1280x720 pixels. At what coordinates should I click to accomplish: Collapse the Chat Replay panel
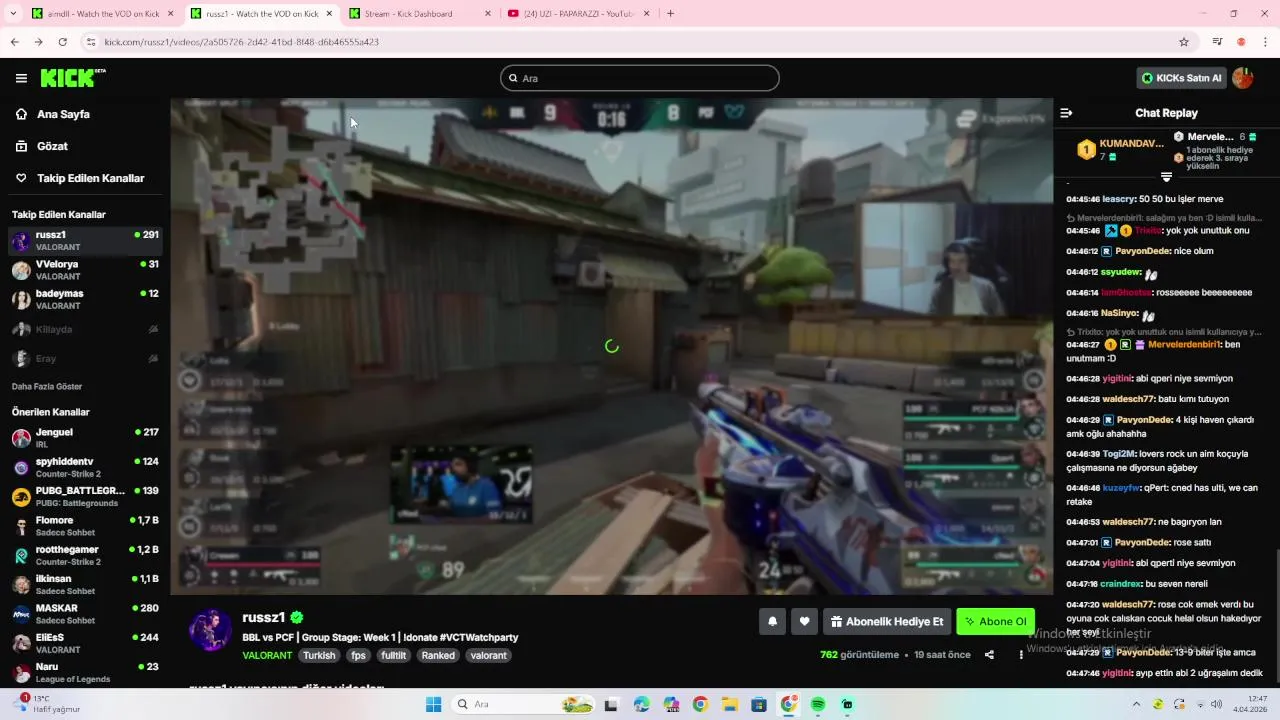pyautogui.click(x=1066, y=113)
